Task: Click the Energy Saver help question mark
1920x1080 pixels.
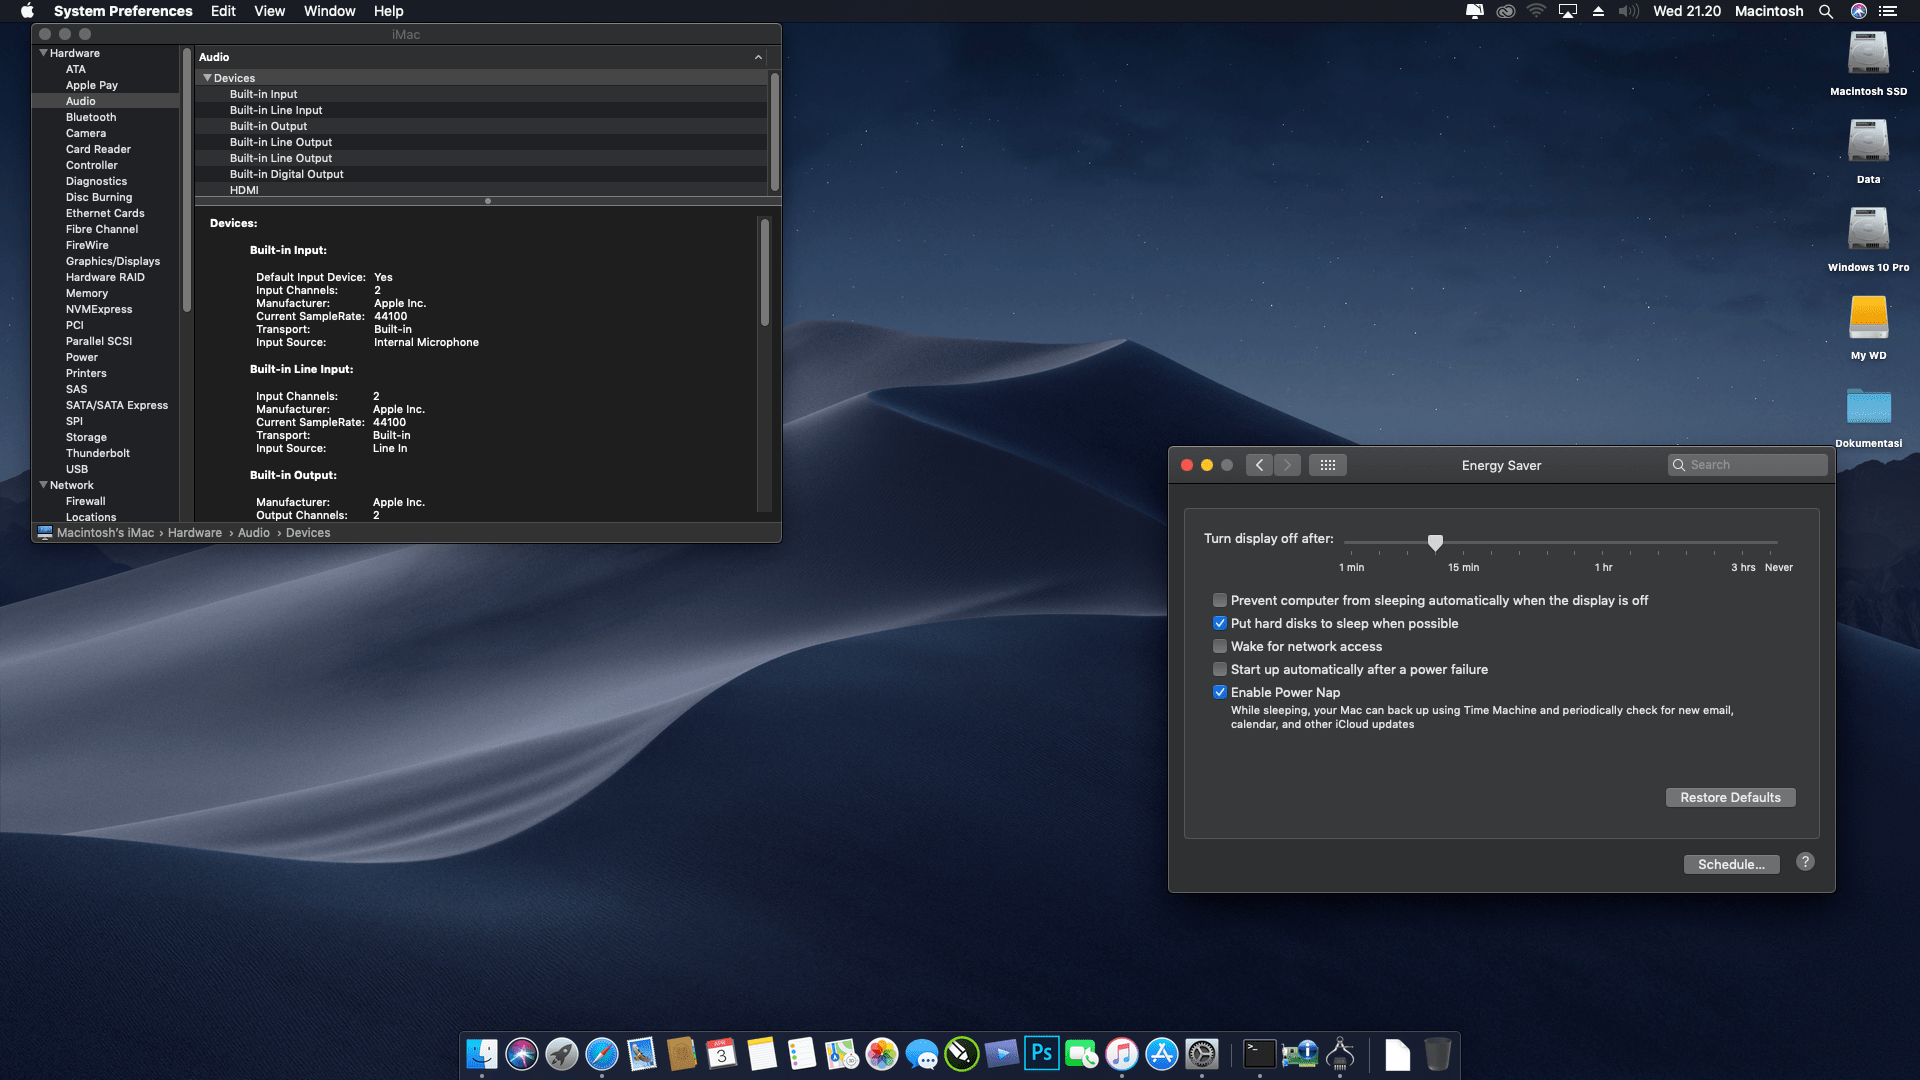Action: tap(1805, 862)
